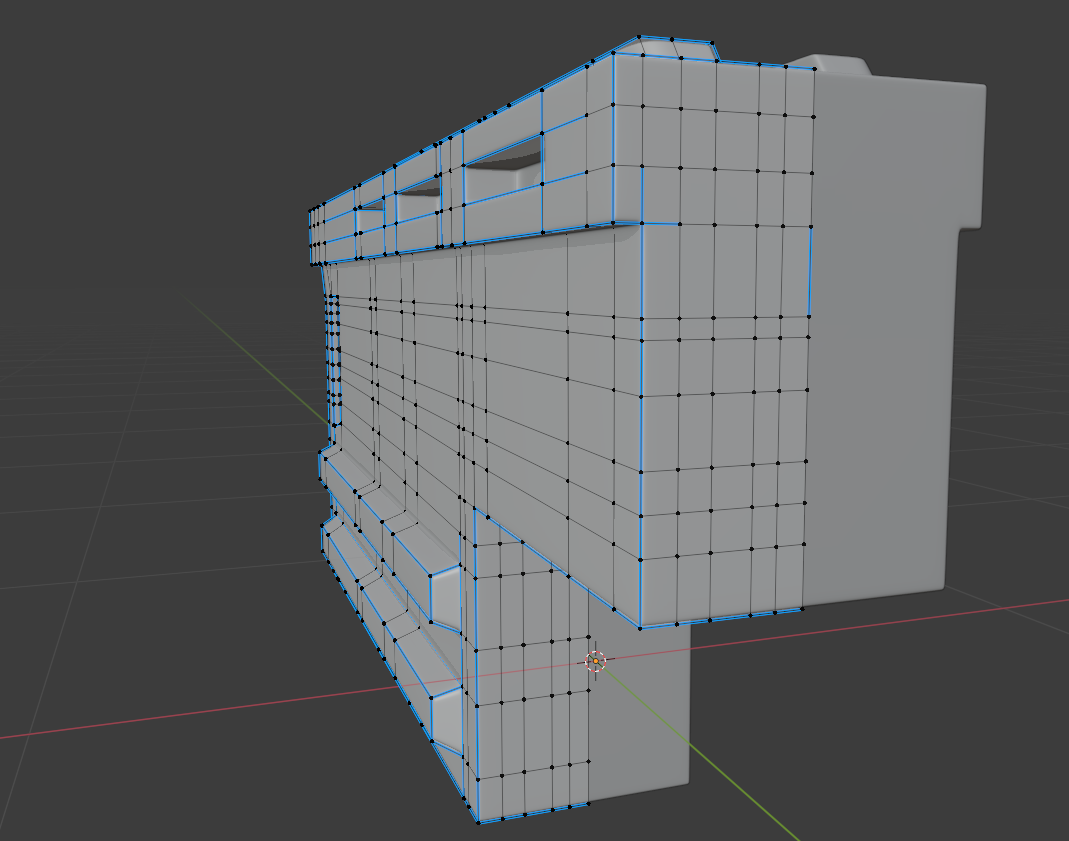Select the topmost peak vertex of the mesh
Viewport: 1069px width, 841px height.
pyautogui.click(x=639, y=36)
